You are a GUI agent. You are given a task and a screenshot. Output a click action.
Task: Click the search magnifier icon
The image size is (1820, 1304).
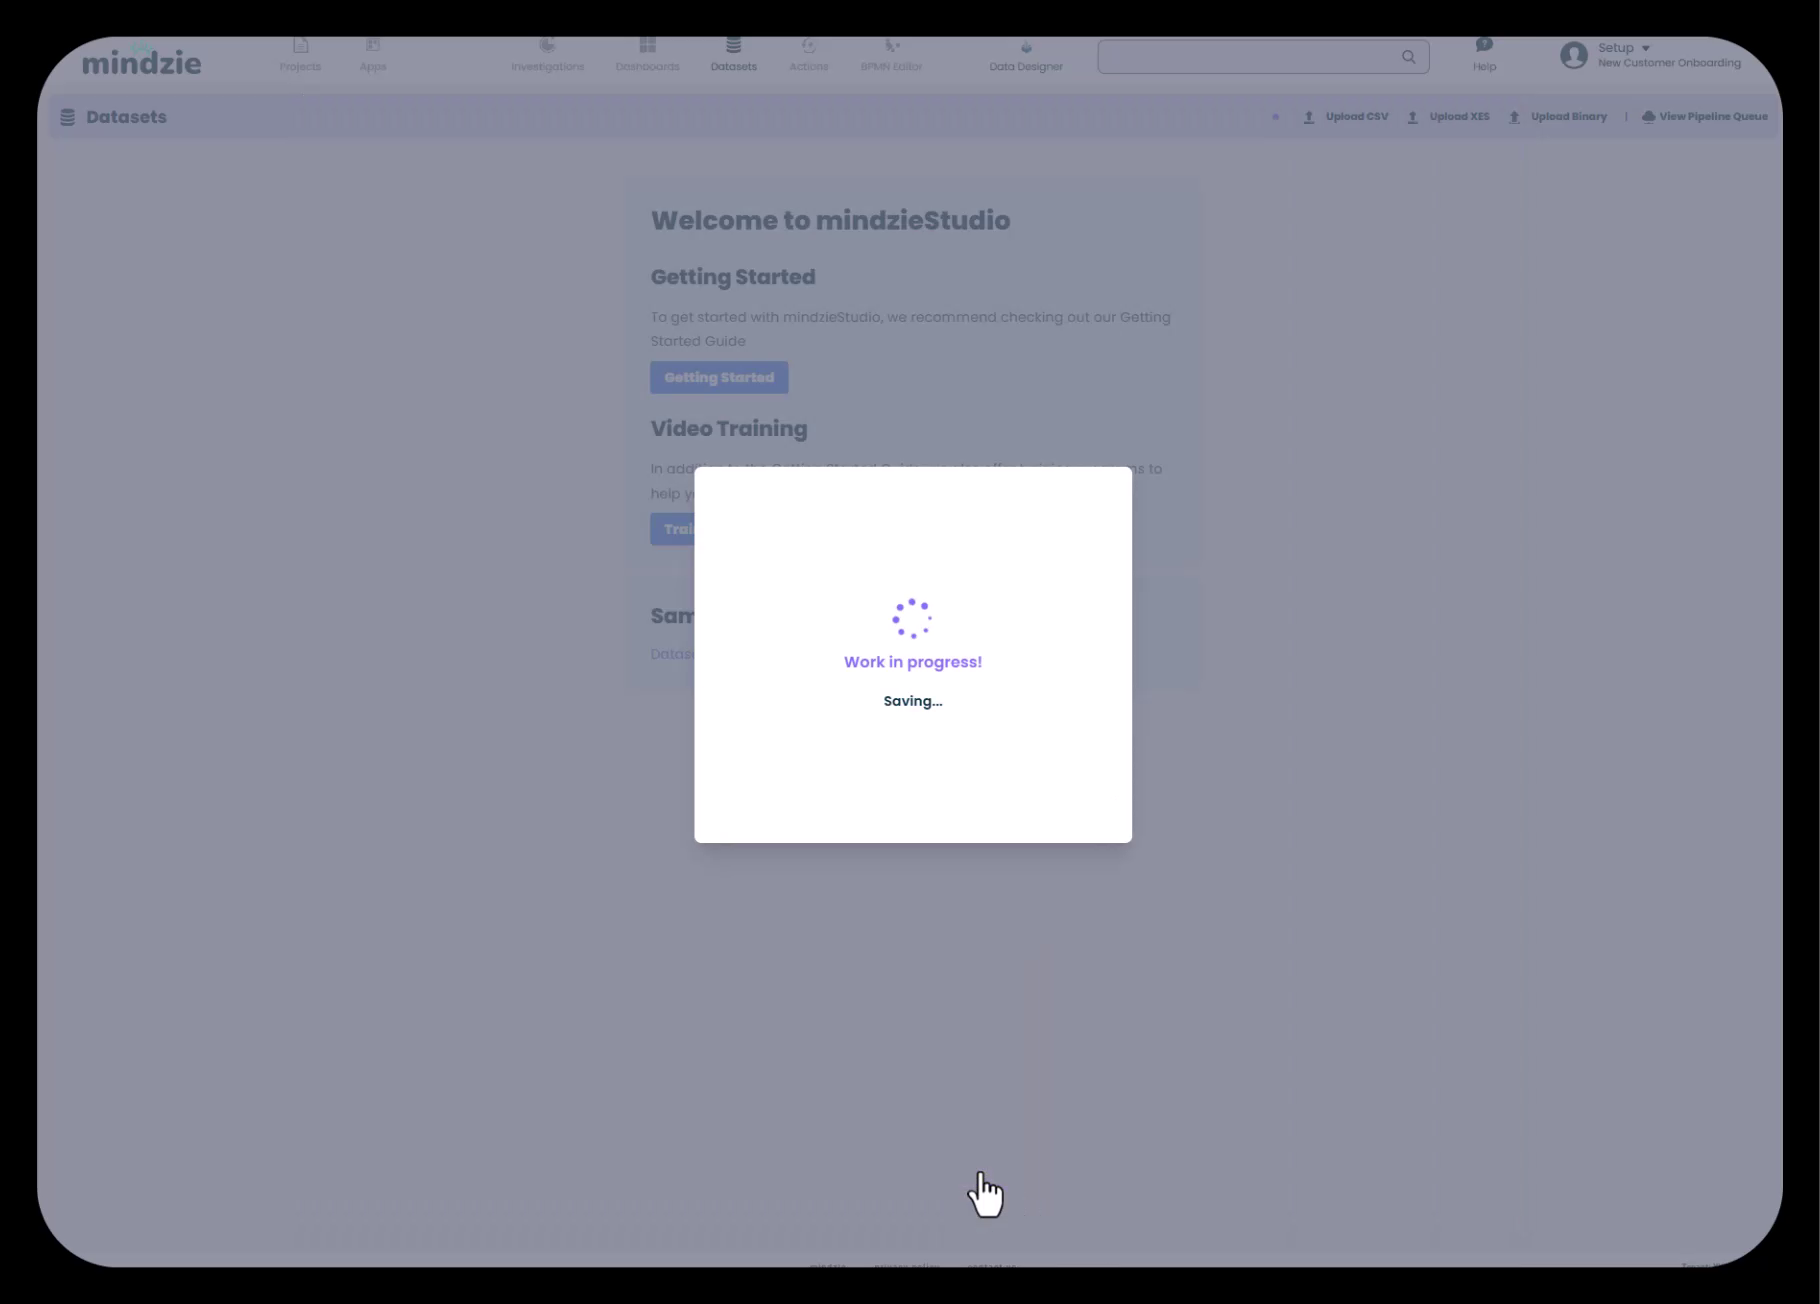tap(1408, 57)
